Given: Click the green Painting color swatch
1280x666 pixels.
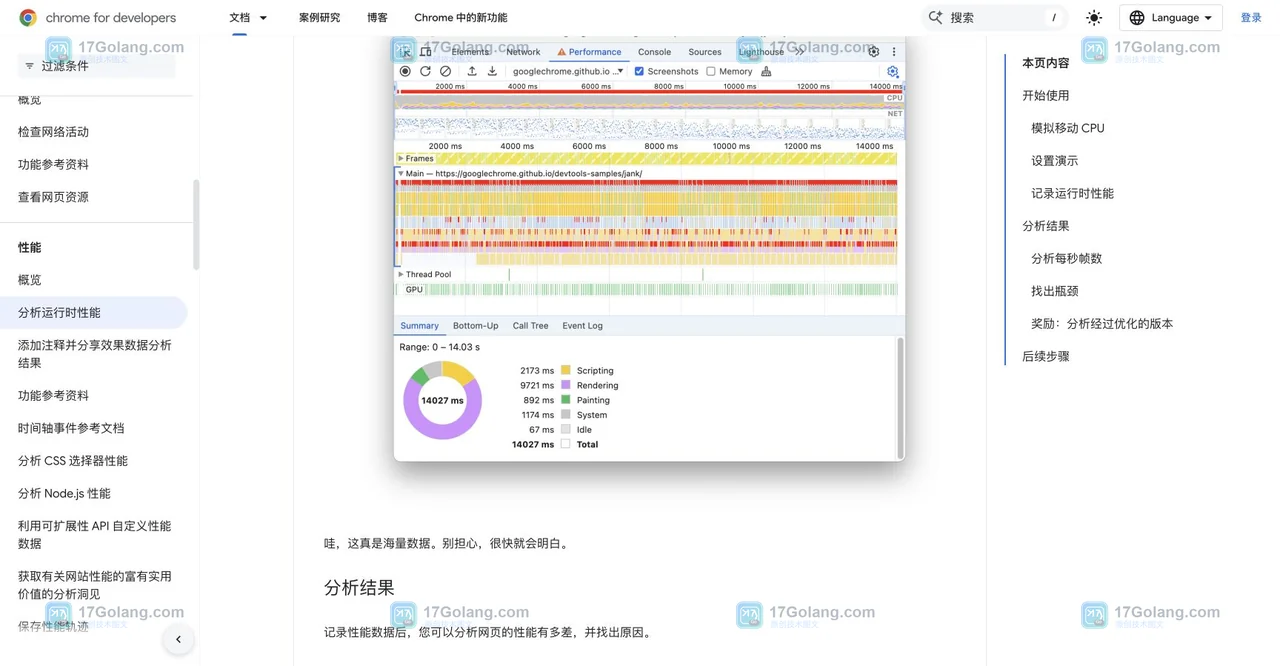Looking at the screenshot, I should pyautogui.click(x=566, y=400).
